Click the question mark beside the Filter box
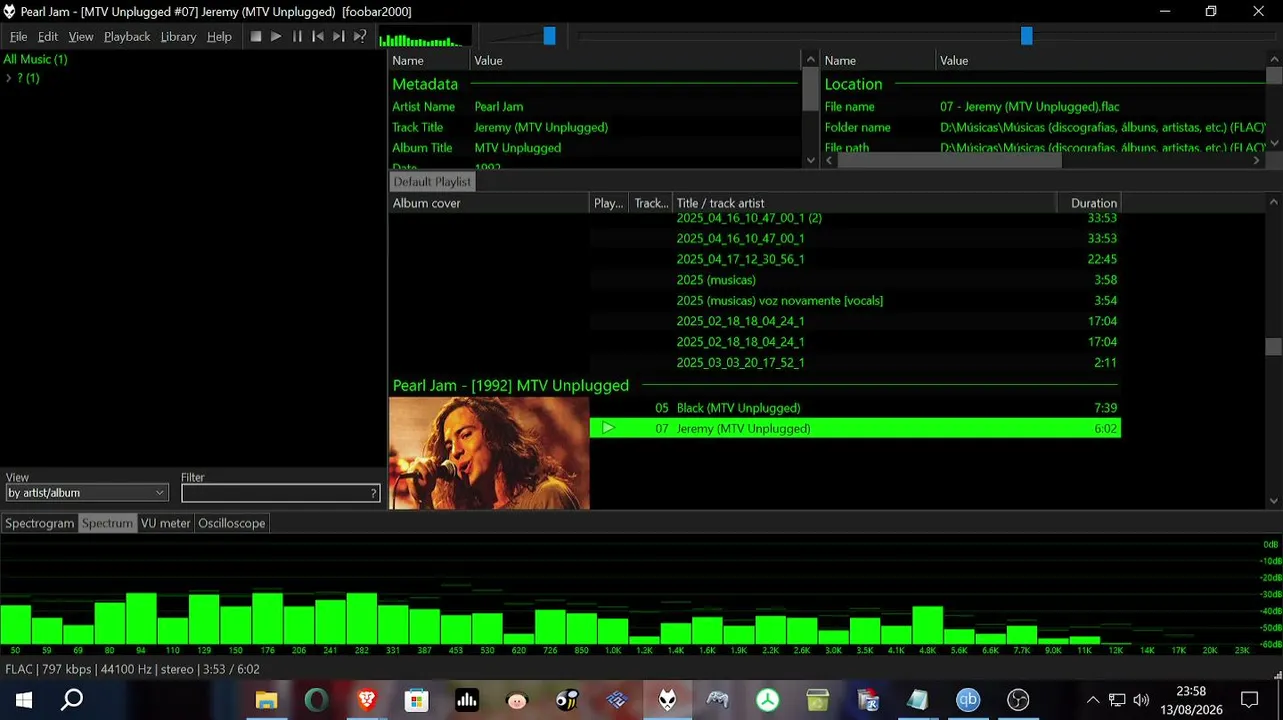 [374, 493]
